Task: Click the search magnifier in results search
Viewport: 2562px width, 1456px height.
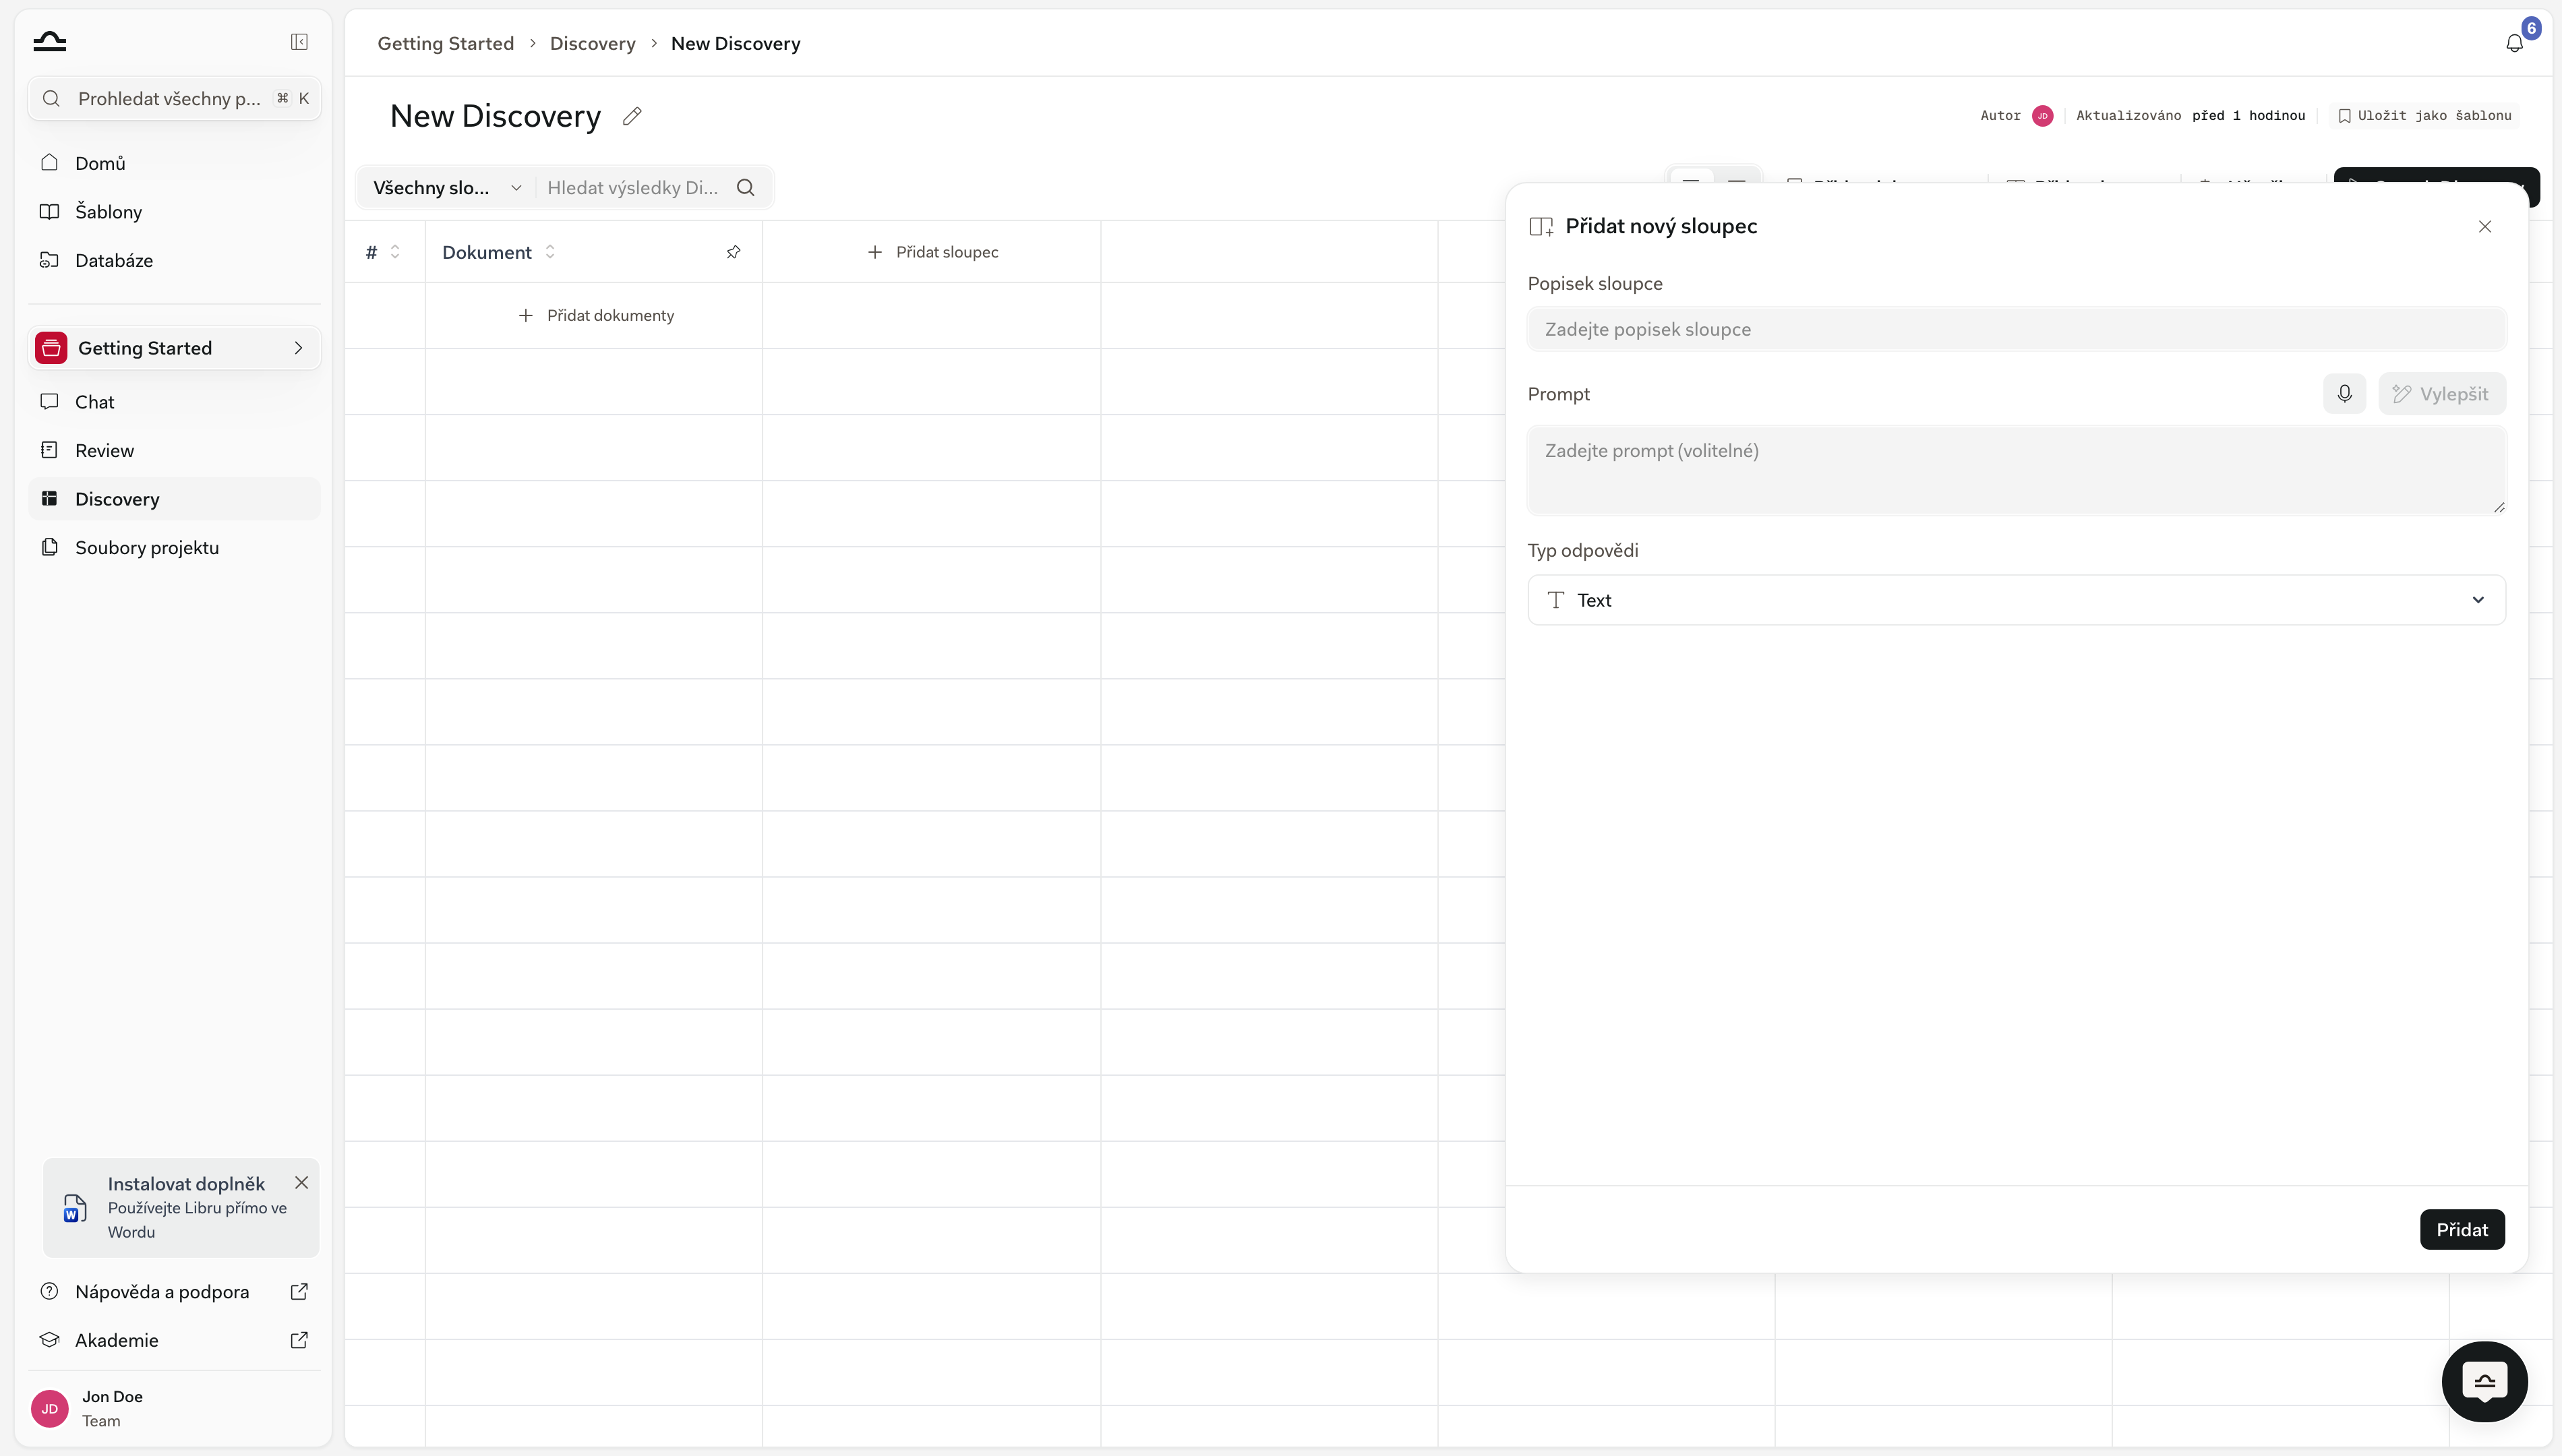Action: (746, 187)
